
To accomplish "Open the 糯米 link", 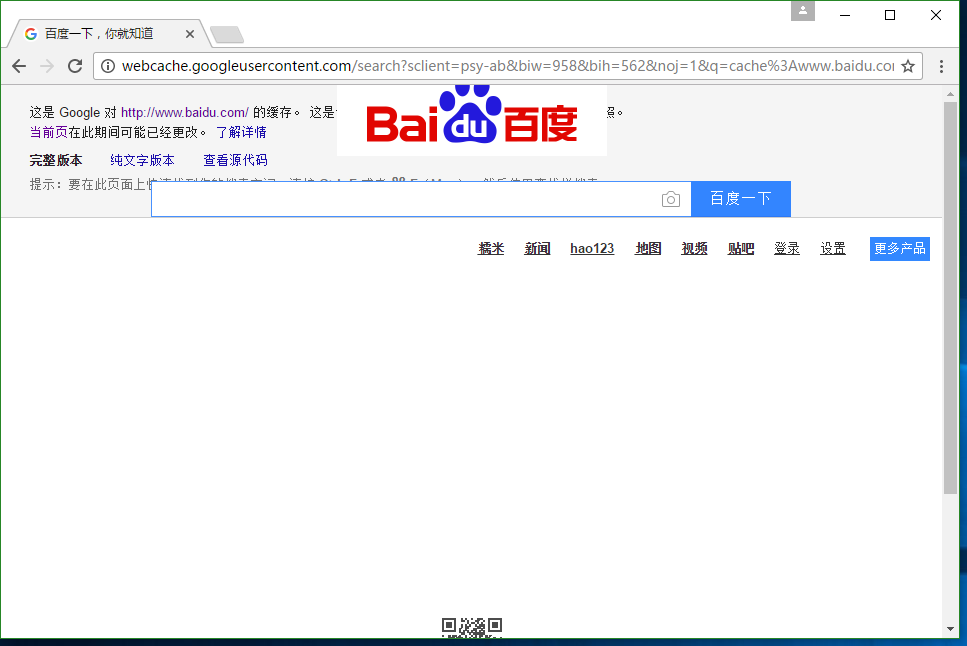I will coord(491,248).
